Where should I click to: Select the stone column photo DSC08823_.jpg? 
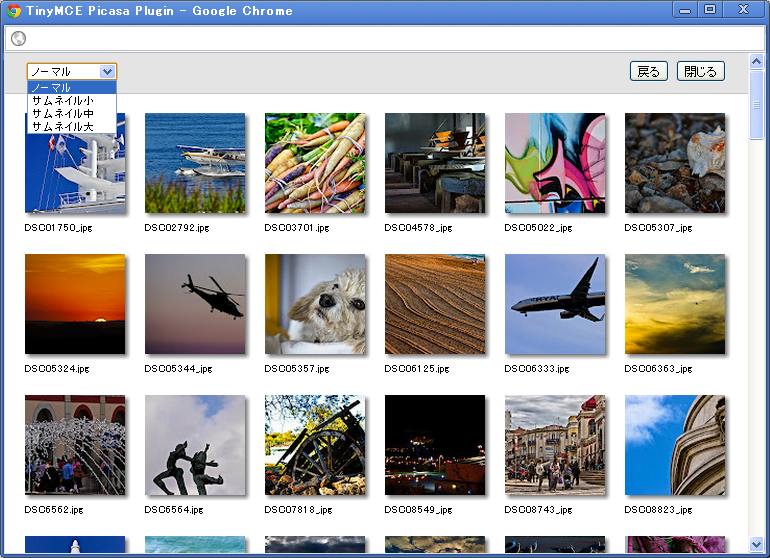pyautogui.click(x=675, y=445)
